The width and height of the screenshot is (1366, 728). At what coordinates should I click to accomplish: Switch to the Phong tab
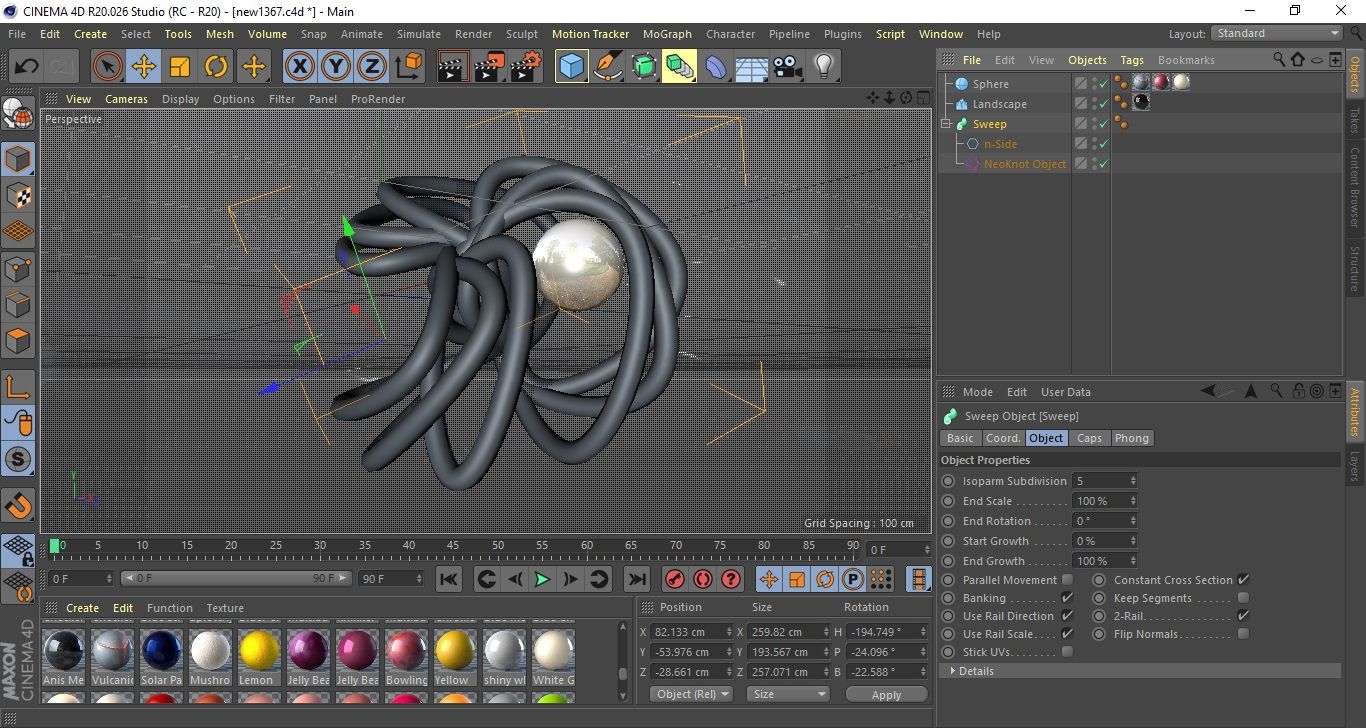click(1131, 438)
